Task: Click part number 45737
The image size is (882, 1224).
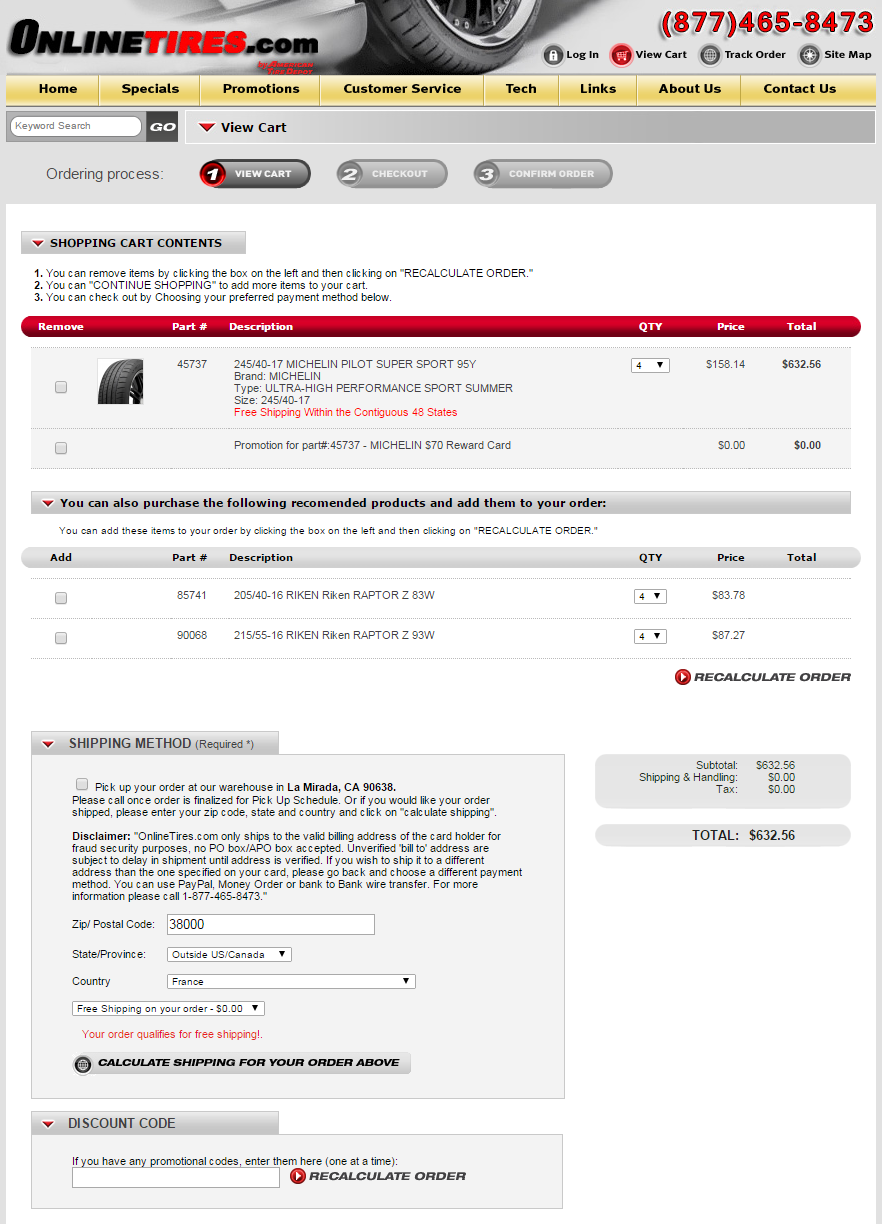Action: coord(192,364)
